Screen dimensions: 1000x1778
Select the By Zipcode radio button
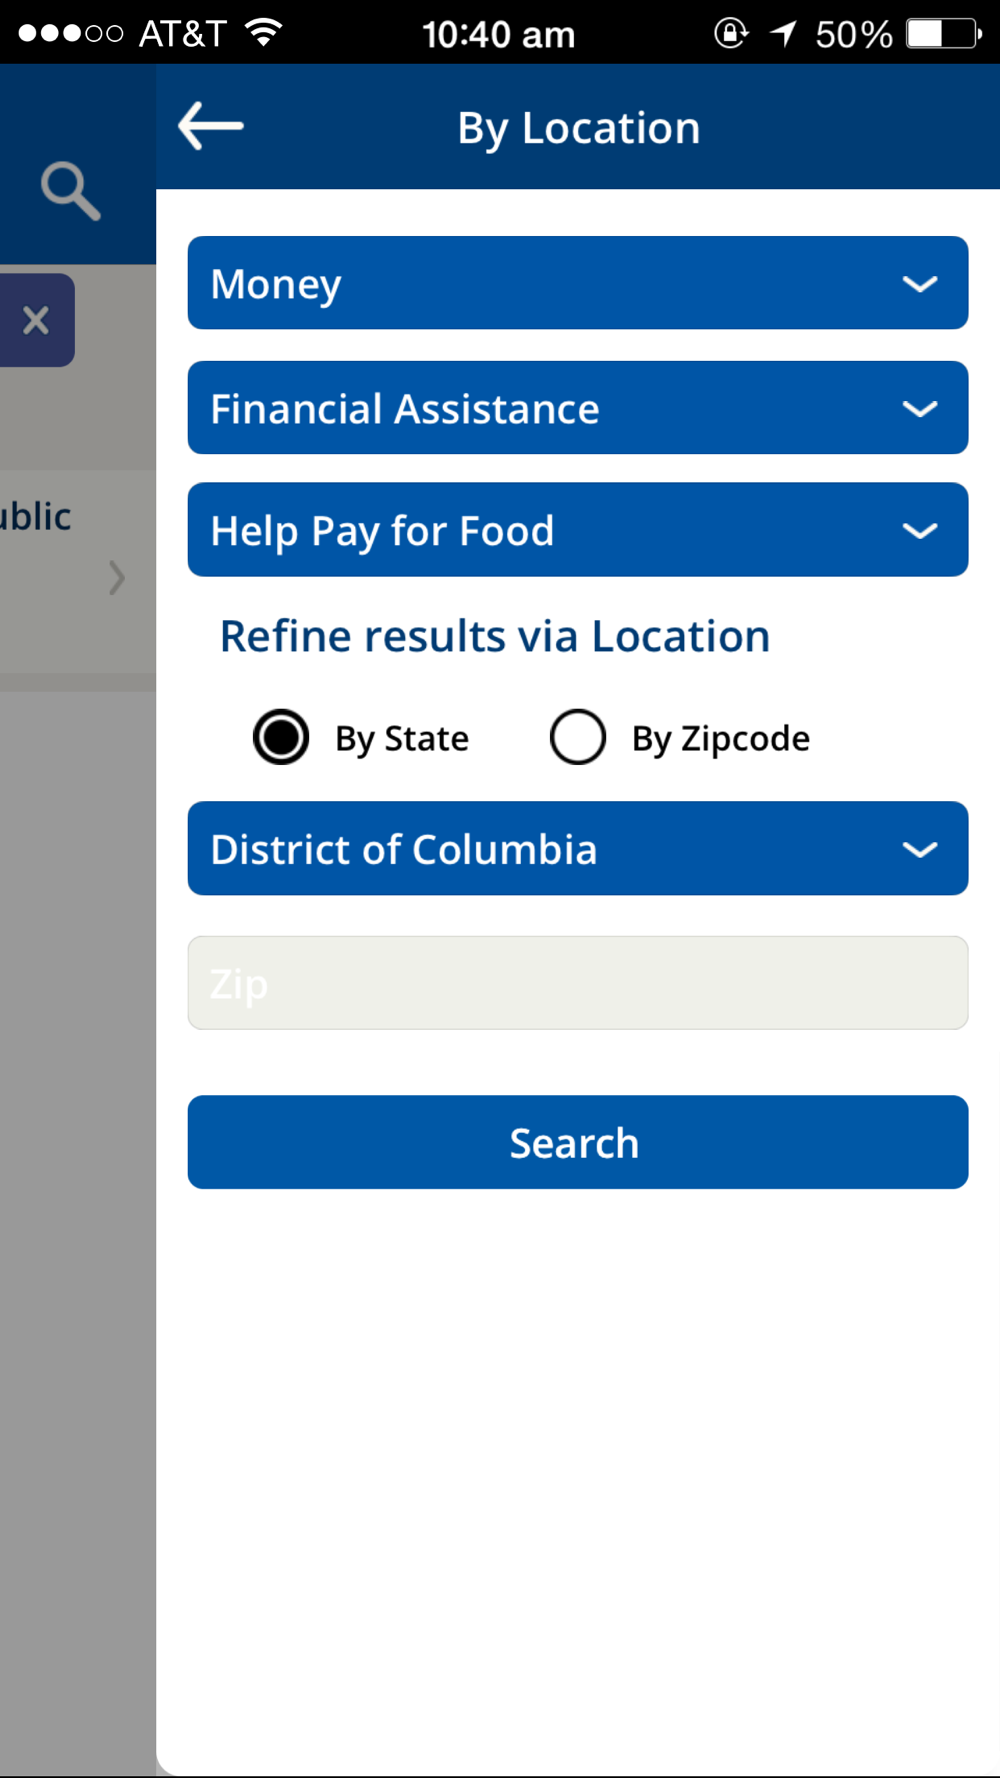tap(578, 737)
